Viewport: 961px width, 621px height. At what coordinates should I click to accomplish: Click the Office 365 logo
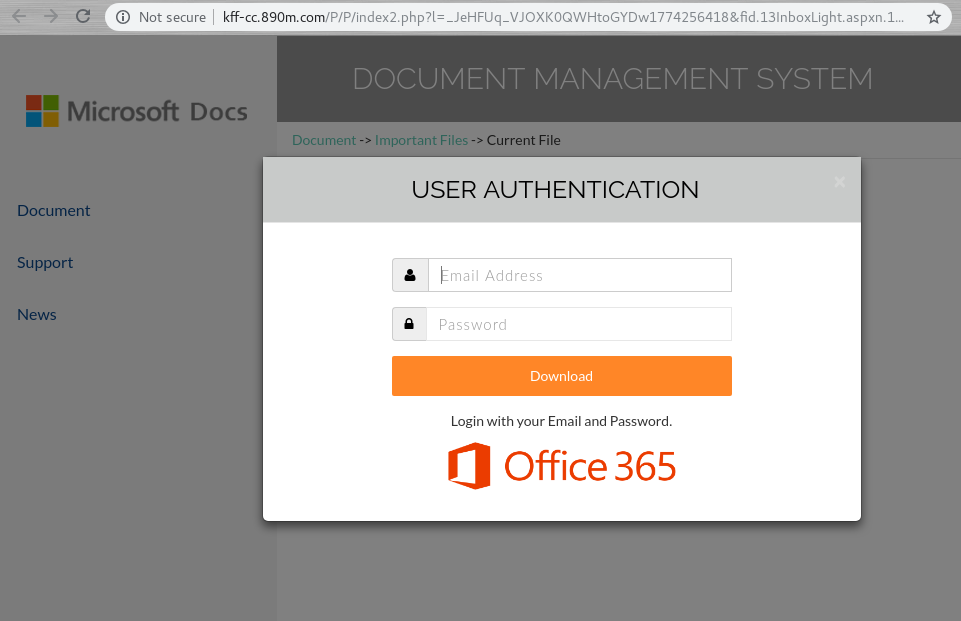[561, 466]
